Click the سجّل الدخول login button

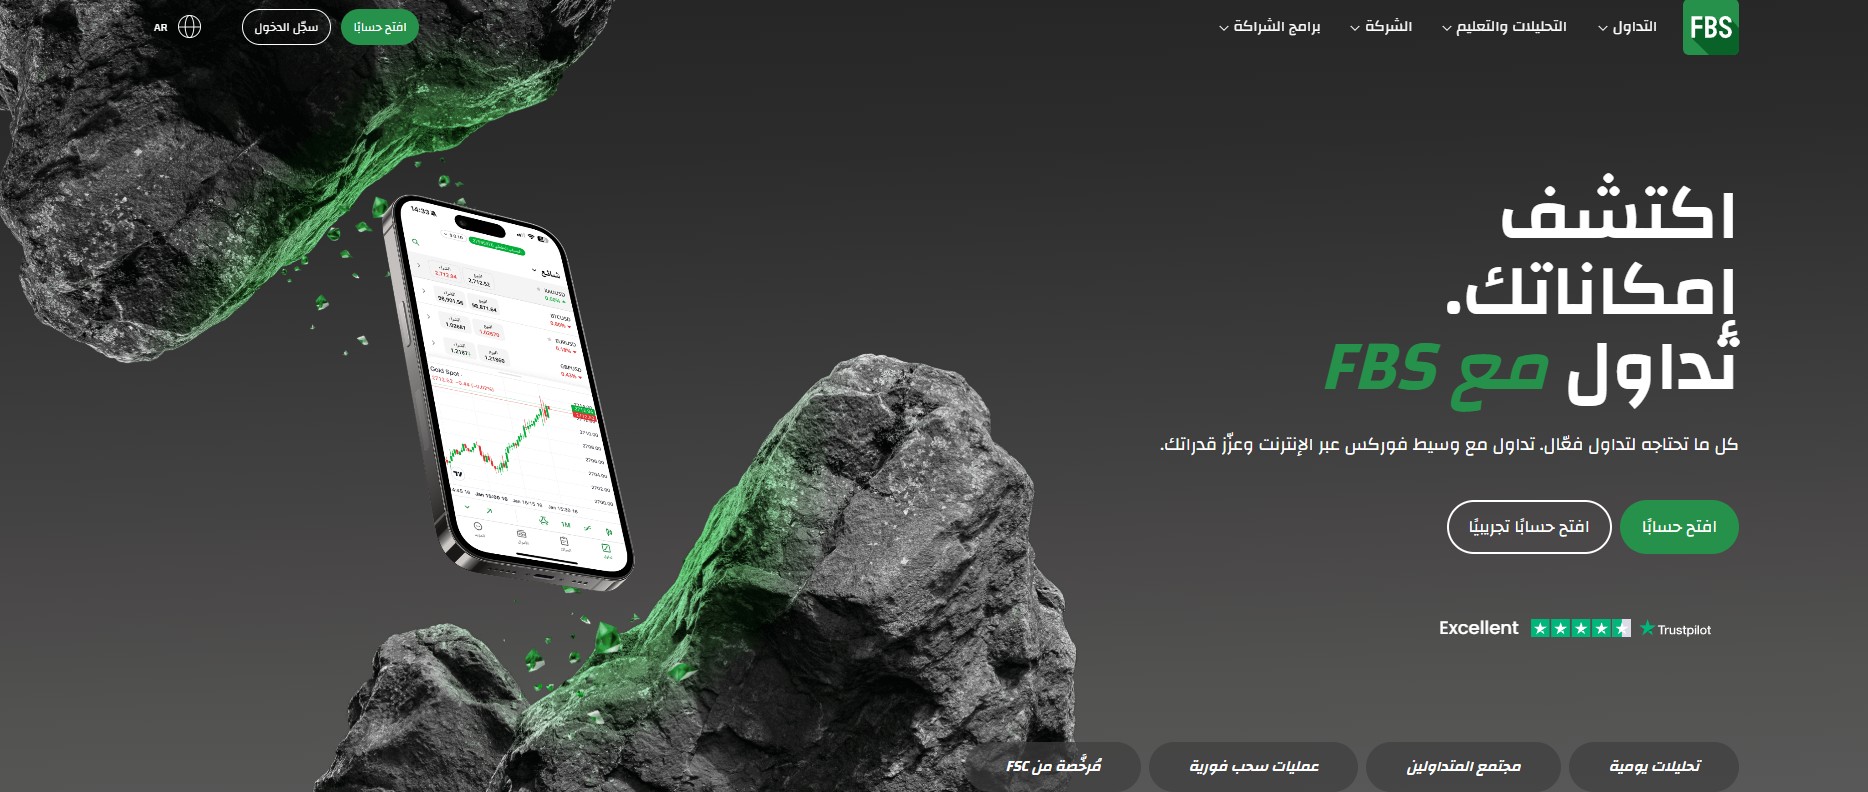point(286,27)
